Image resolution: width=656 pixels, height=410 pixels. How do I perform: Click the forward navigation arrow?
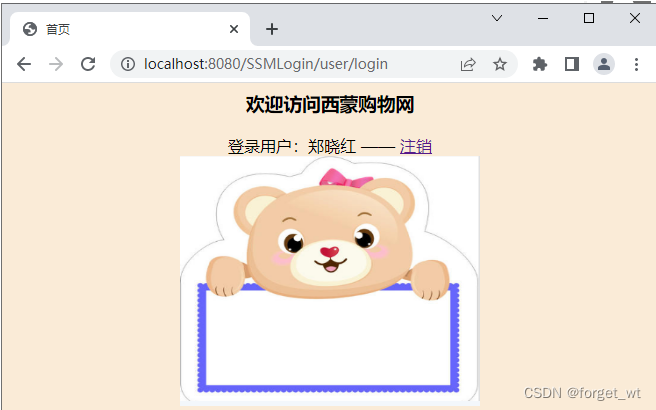pos(56,64)
